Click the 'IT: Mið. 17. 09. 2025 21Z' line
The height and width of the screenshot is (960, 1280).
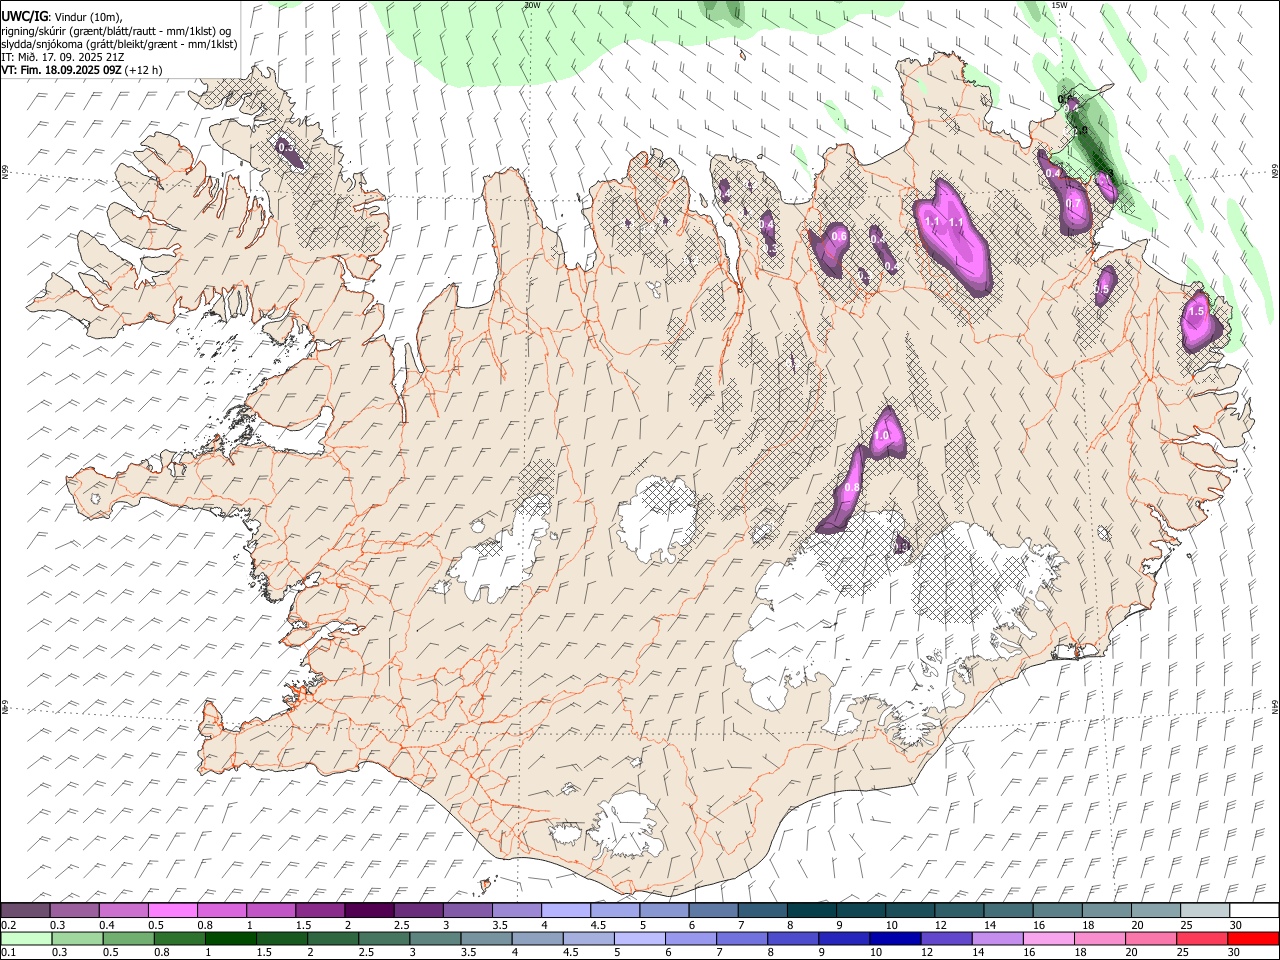point(63,57)
